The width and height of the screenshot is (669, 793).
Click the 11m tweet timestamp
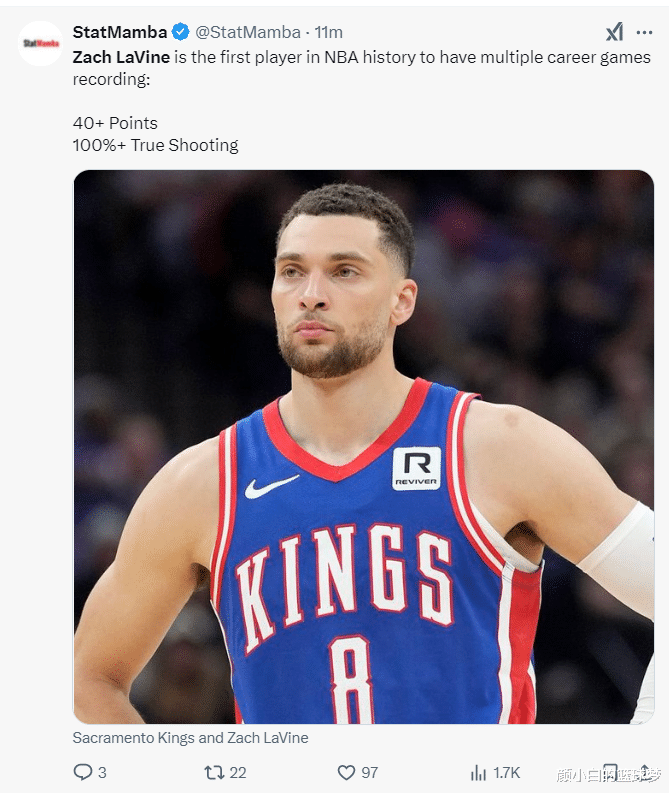tap(329, 33)
